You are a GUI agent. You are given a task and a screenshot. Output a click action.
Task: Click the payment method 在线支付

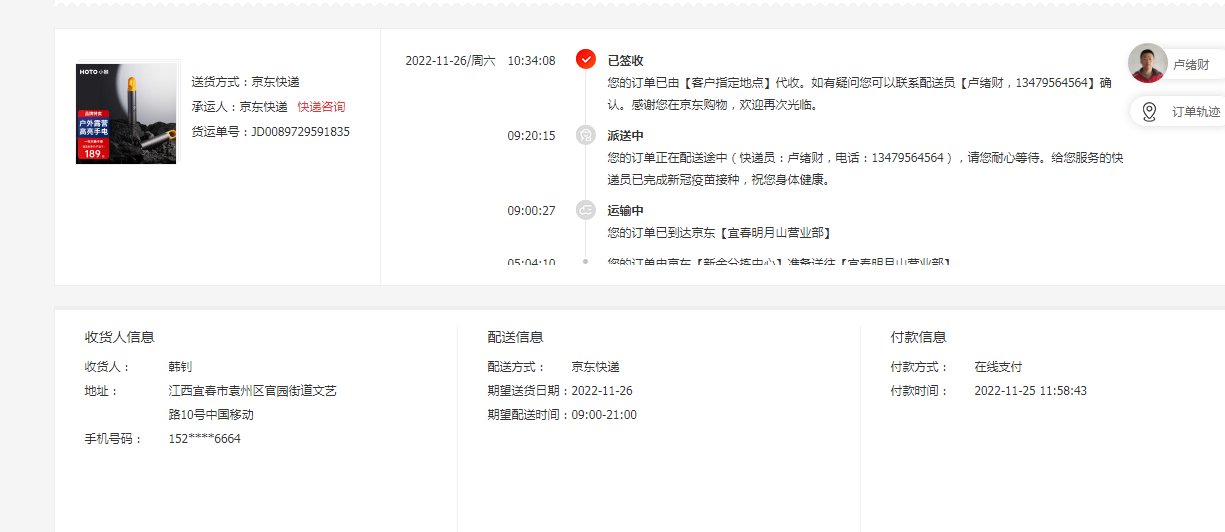(x=999, y=367)
